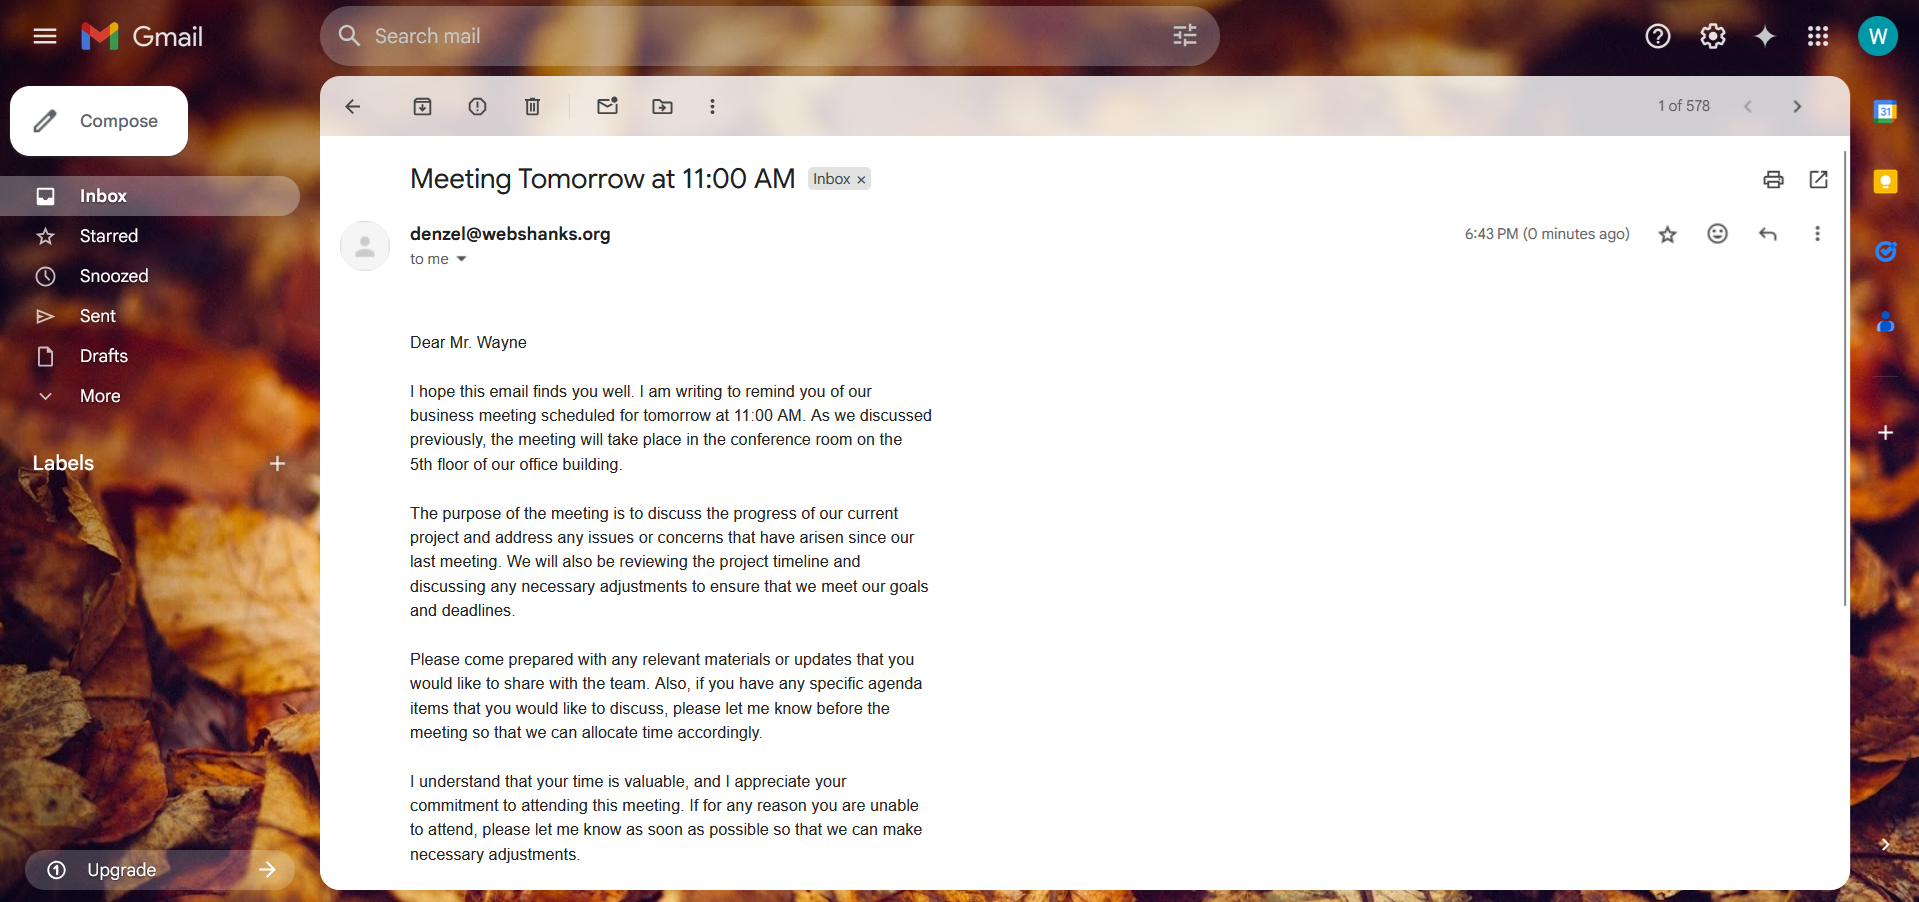
Task: Click the search magnifier icon
Action: coord(349,36)
